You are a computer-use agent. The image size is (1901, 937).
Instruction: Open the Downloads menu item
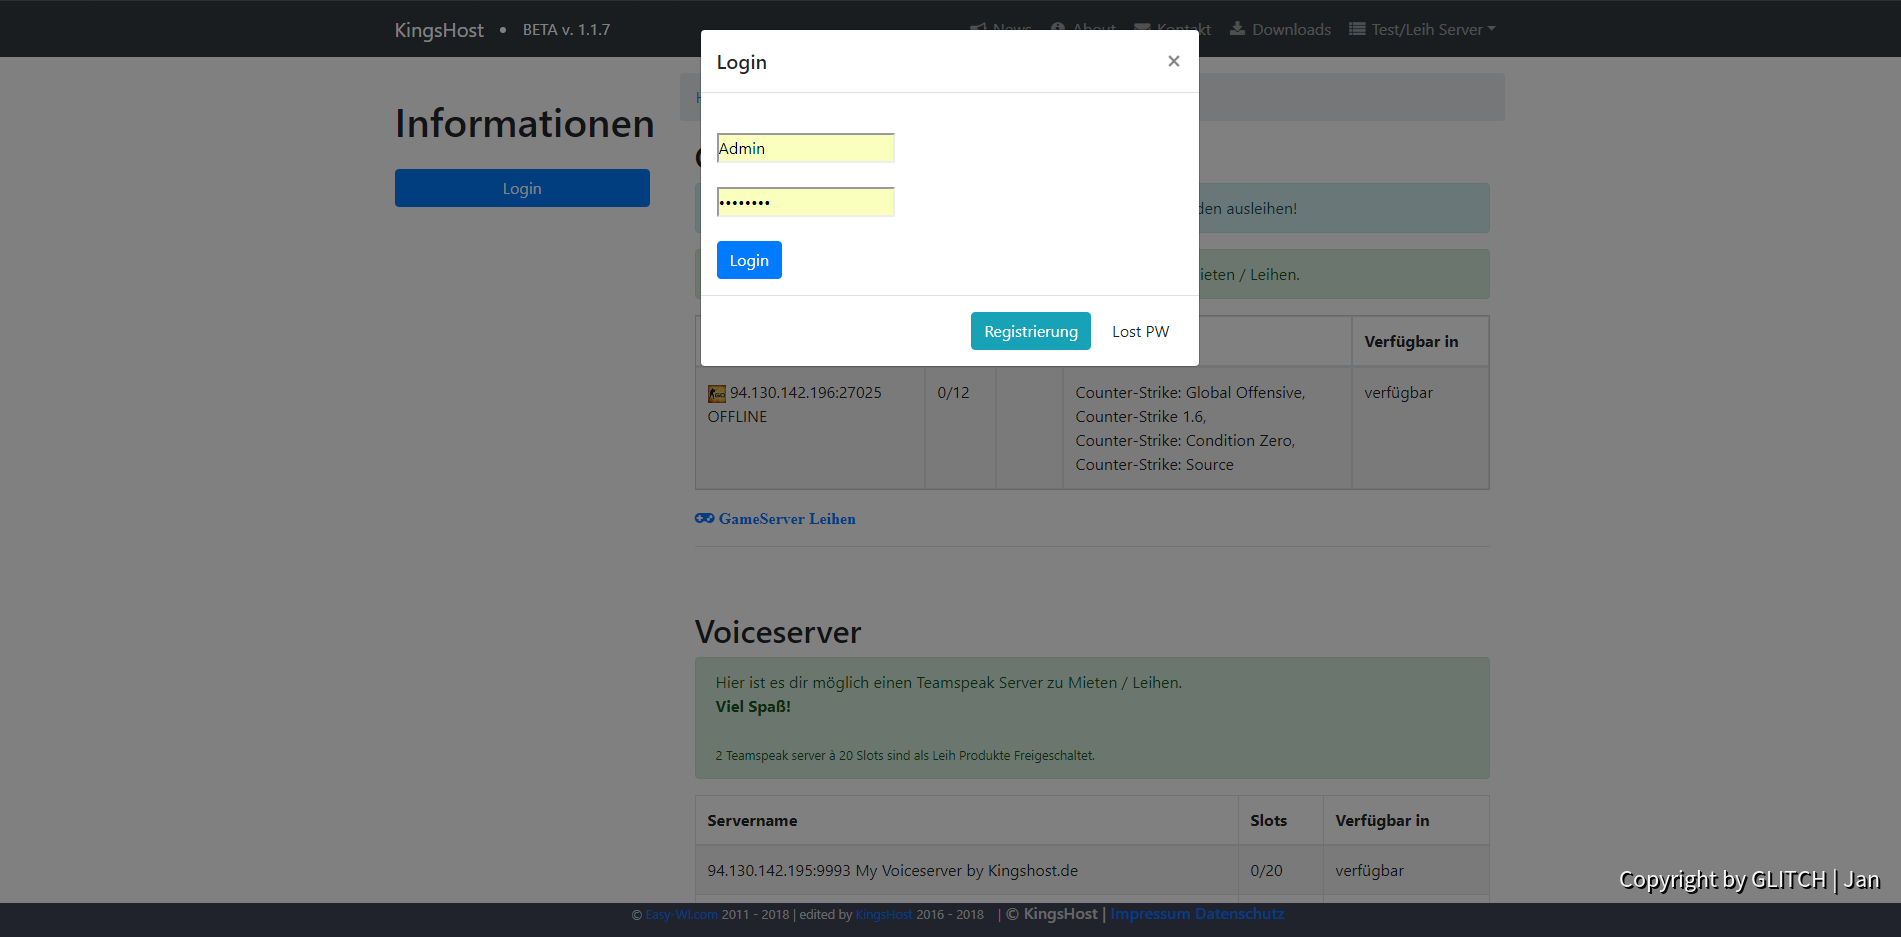pyautogui.click(x=1290, y=29)
